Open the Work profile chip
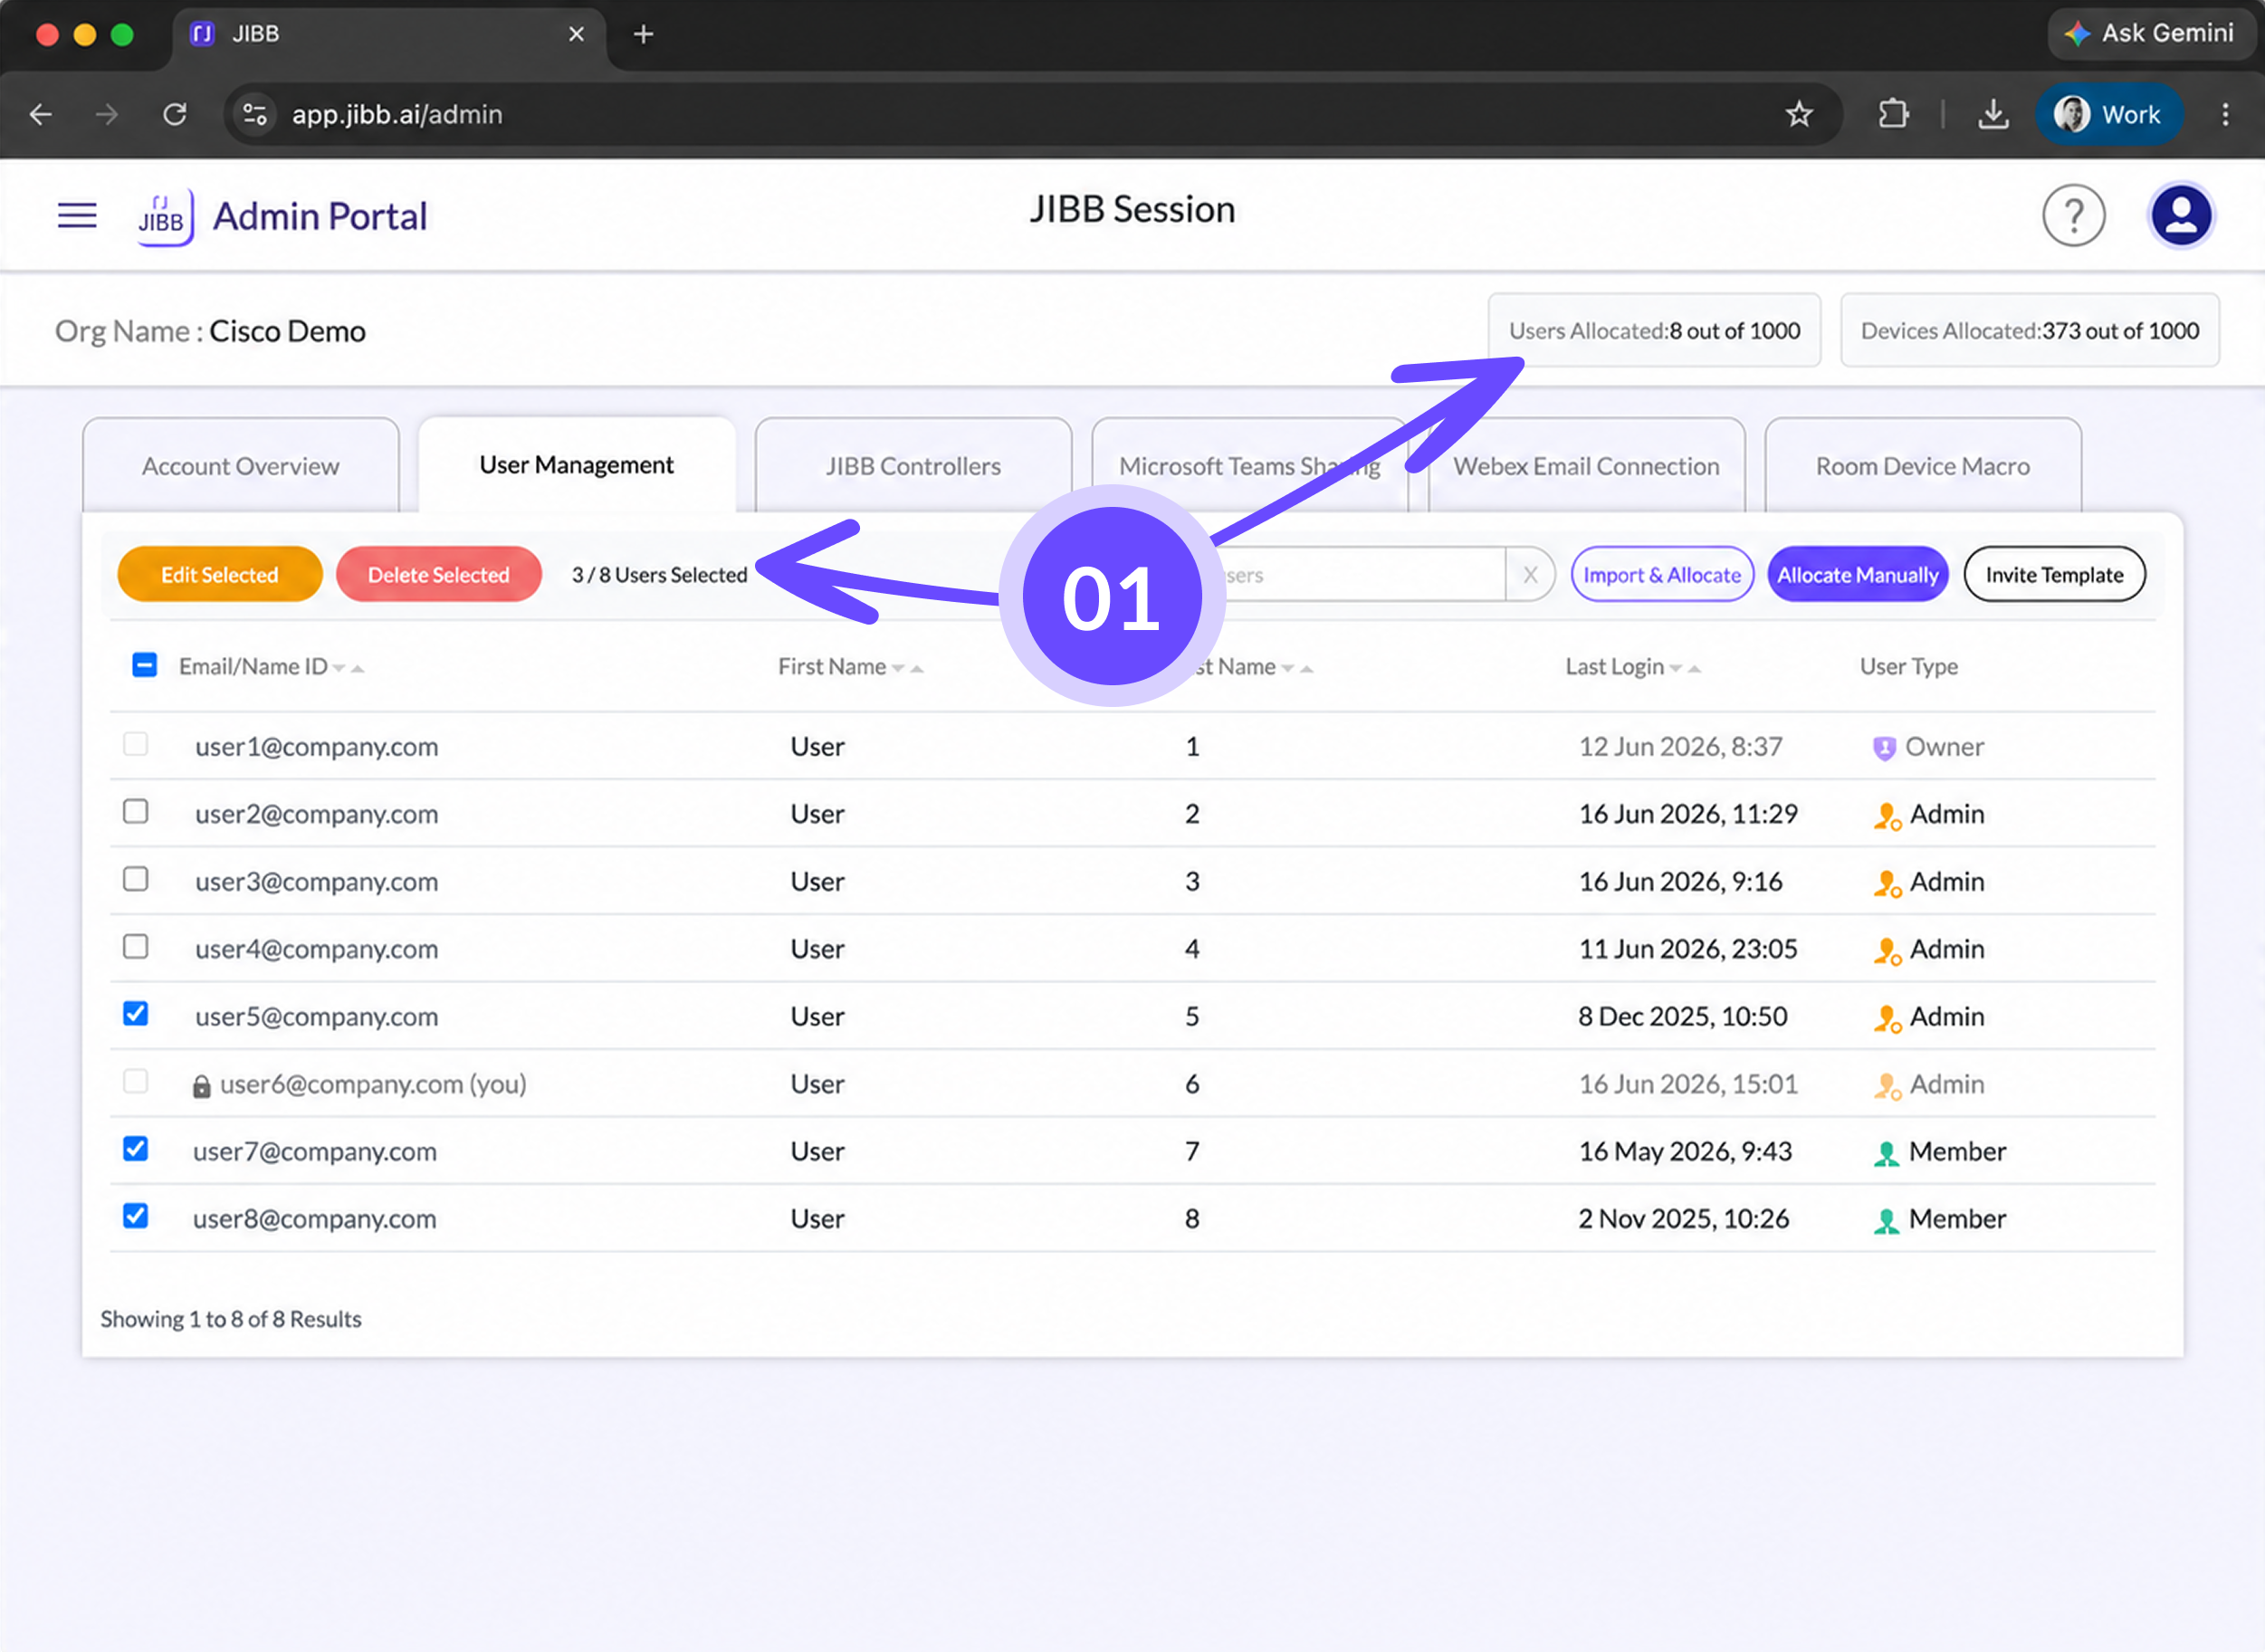The image size is (2265, 1652). point(2109,114)
